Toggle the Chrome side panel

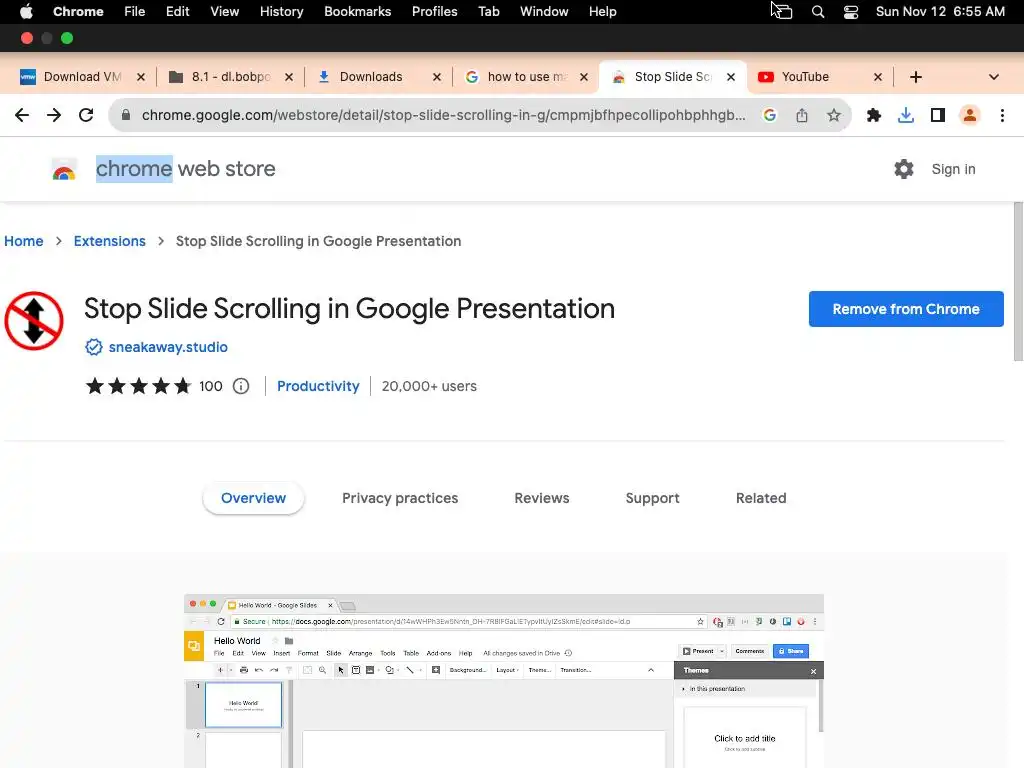pyautogui.click(x=938, y=116)
